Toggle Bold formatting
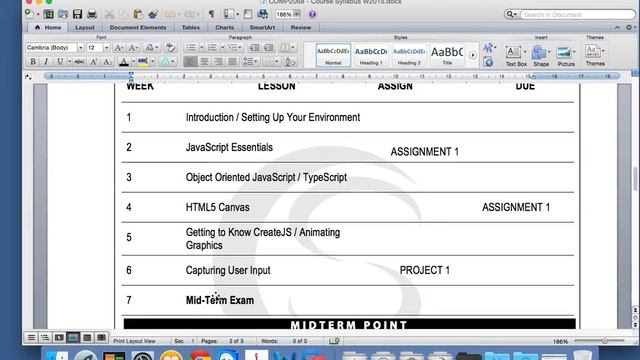 [33, 62]
